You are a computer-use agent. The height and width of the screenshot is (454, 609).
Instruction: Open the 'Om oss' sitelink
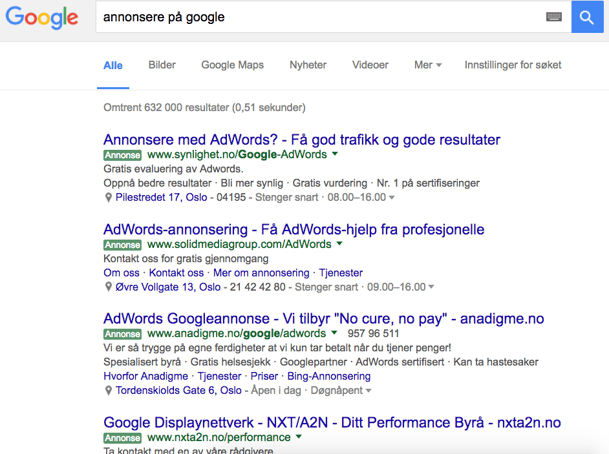coord(121,273)
